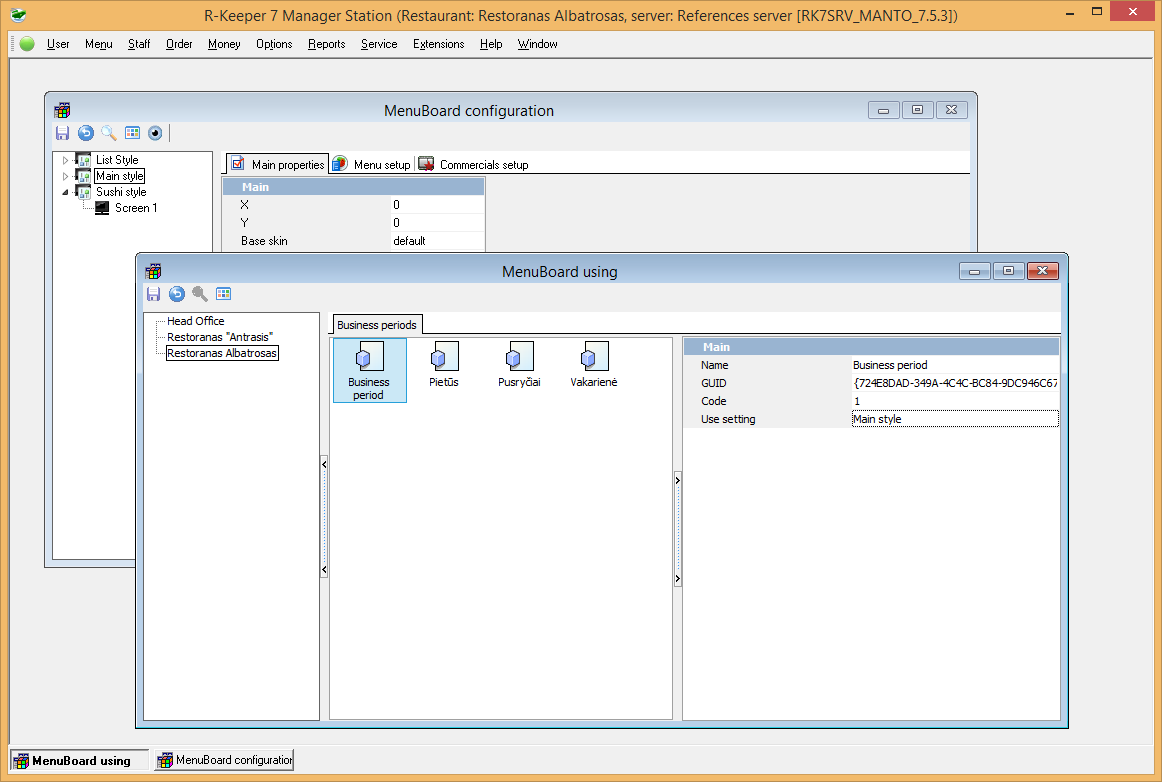Click round record icon in MenuBoard configuration toolbar

coord(155,133)
